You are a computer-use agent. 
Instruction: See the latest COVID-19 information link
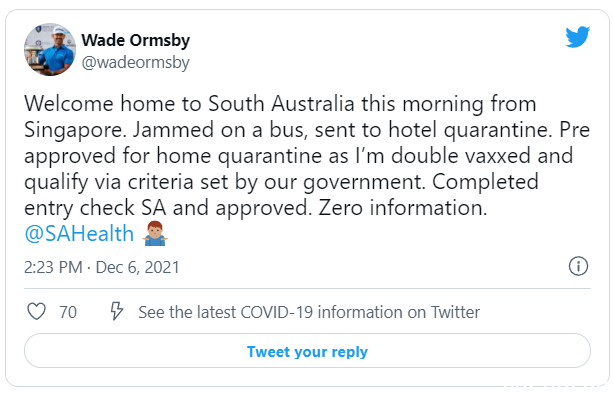[x=309, y=312]
